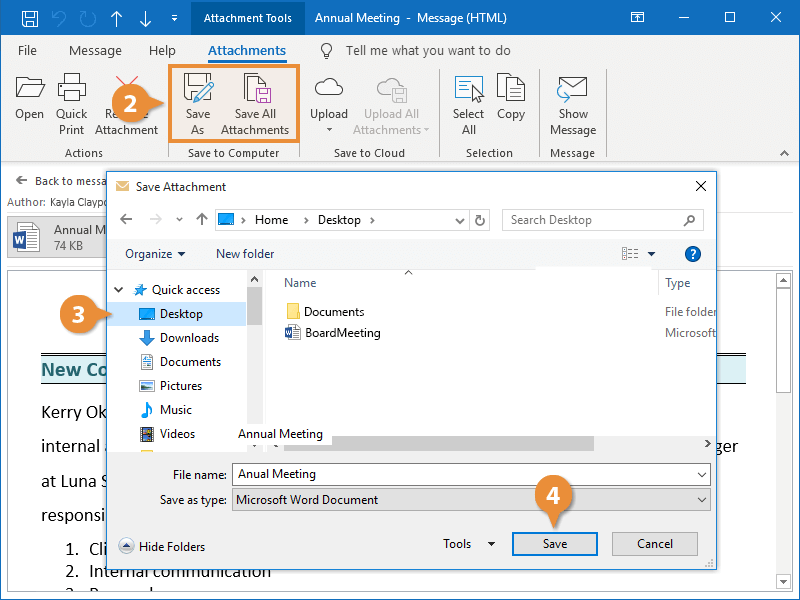Click Desktop in the address path

pyautogui.click(x=339, y=220)
